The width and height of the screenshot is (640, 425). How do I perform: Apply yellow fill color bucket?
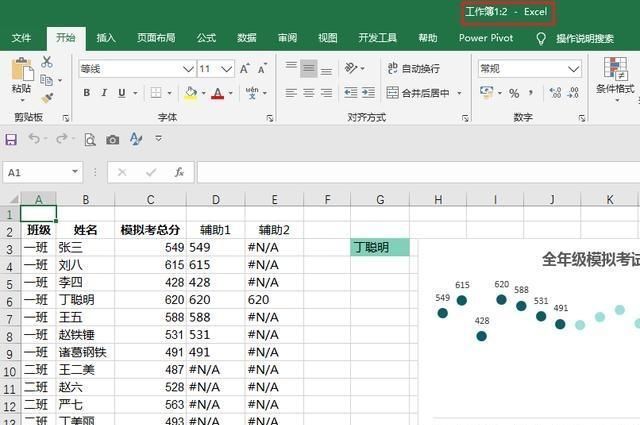[x=191, y=93]
